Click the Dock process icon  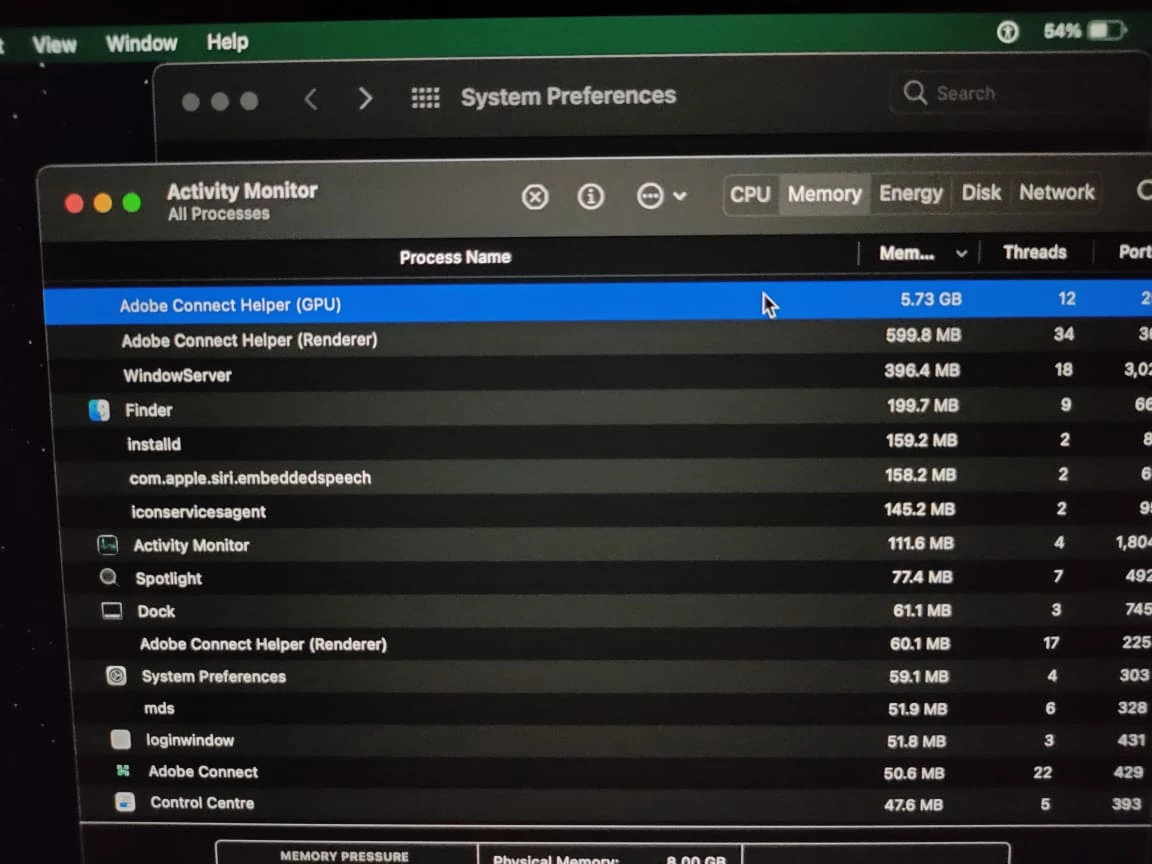point(112,611)
